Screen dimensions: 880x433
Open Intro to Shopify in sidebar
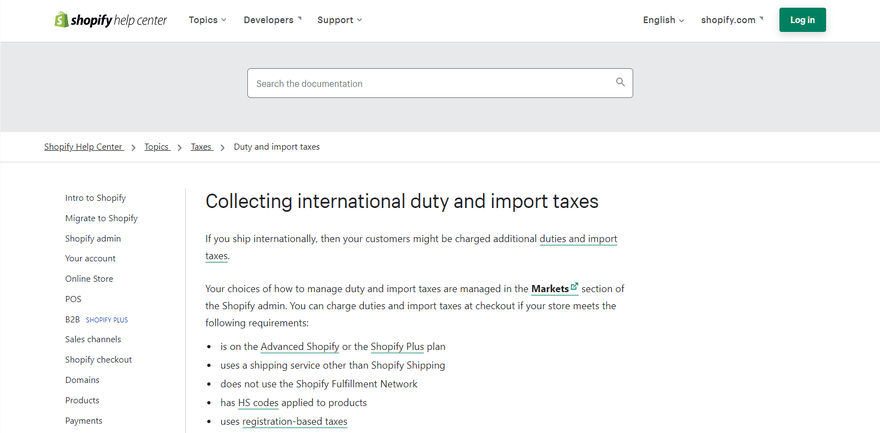tap(95, 198)
